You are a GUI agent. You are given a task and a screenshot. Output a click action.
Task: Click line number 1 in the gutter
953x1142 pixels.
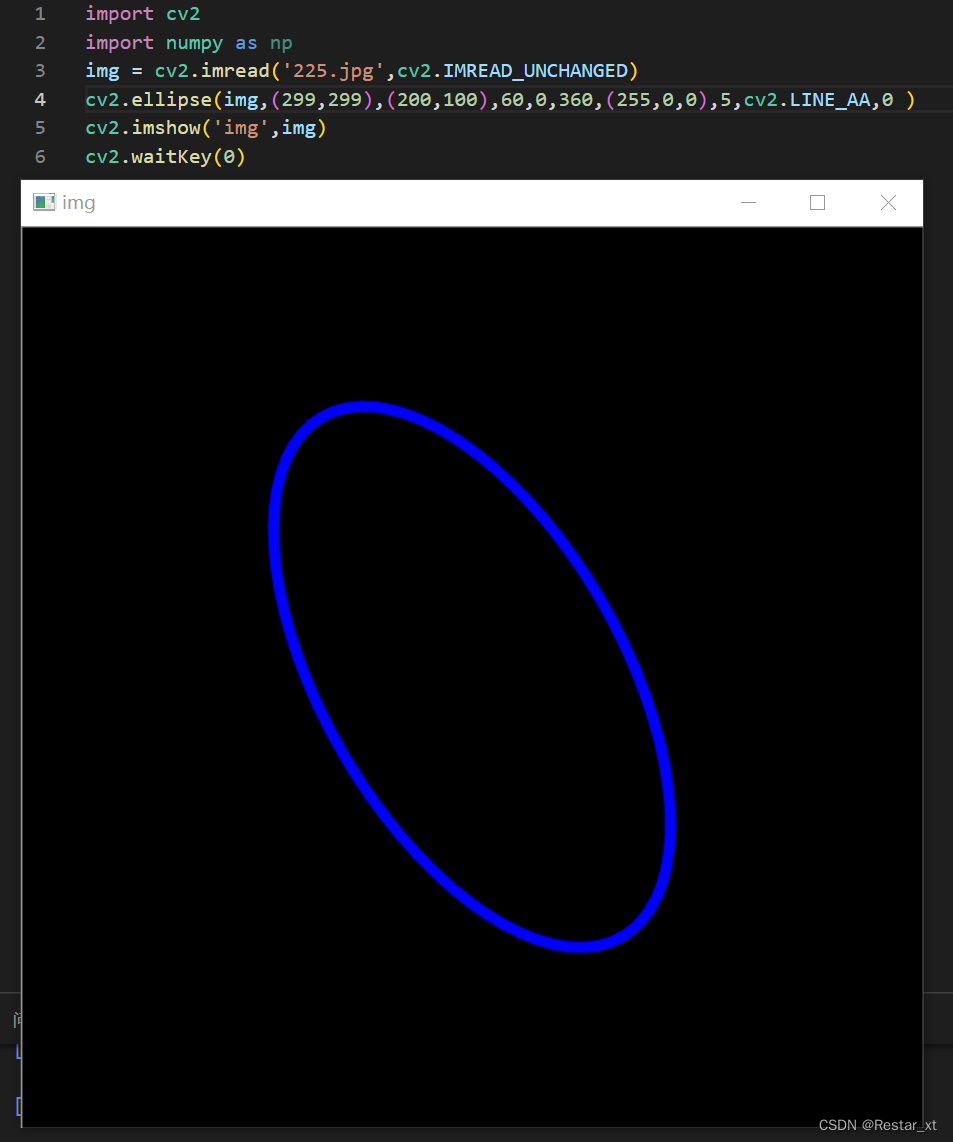(40, 14)
